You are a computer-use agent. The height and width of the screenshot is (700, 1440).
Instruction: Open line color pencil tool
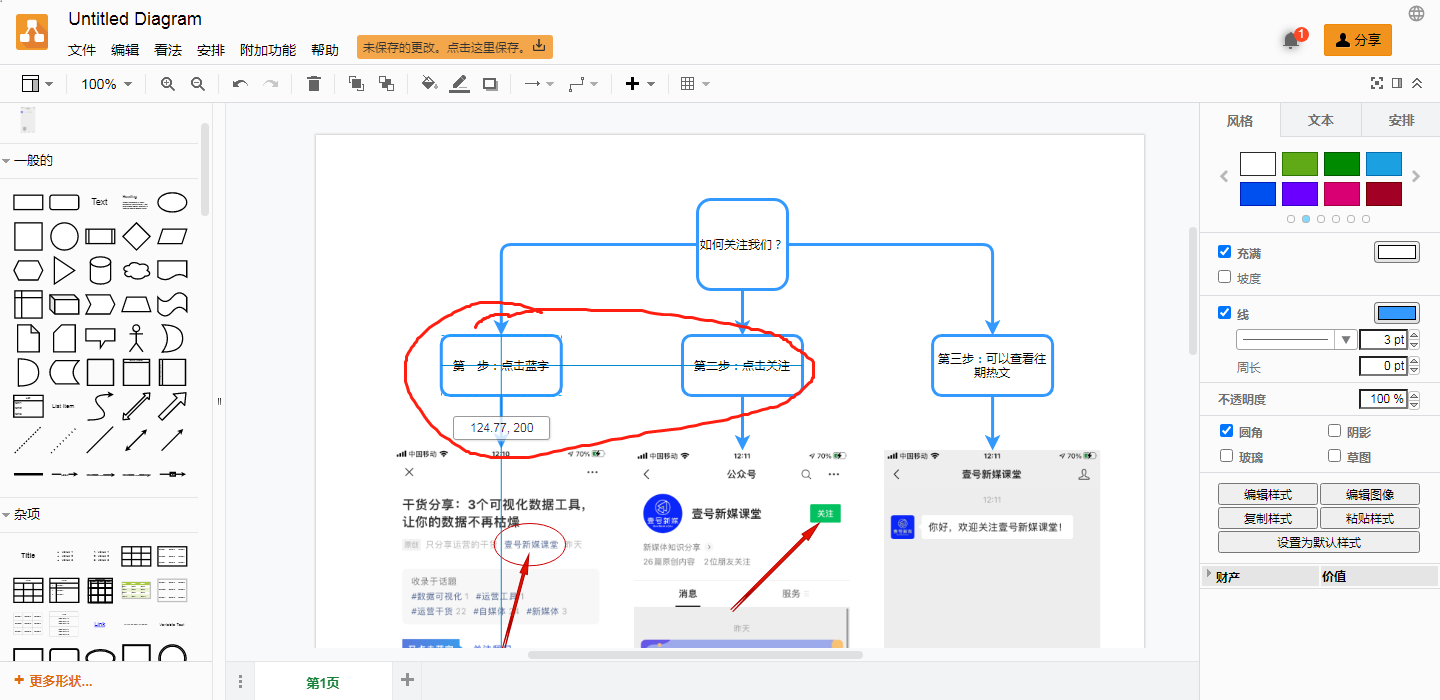459,84
